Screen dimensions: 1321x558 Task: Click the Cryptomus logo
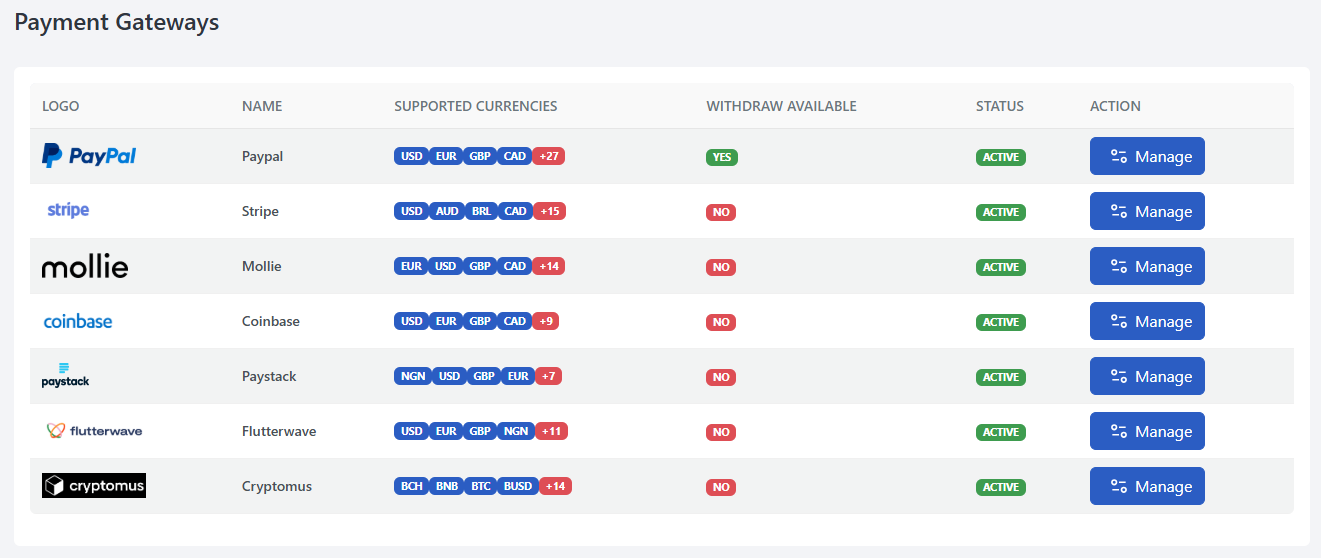pos(94,486)
